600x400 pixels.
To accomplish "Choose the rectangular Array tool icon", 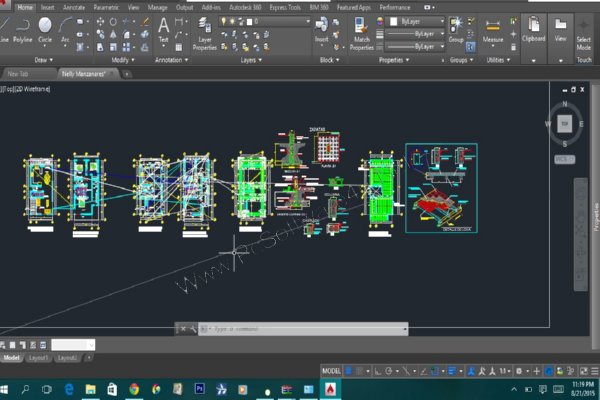I will click(126, 47).
